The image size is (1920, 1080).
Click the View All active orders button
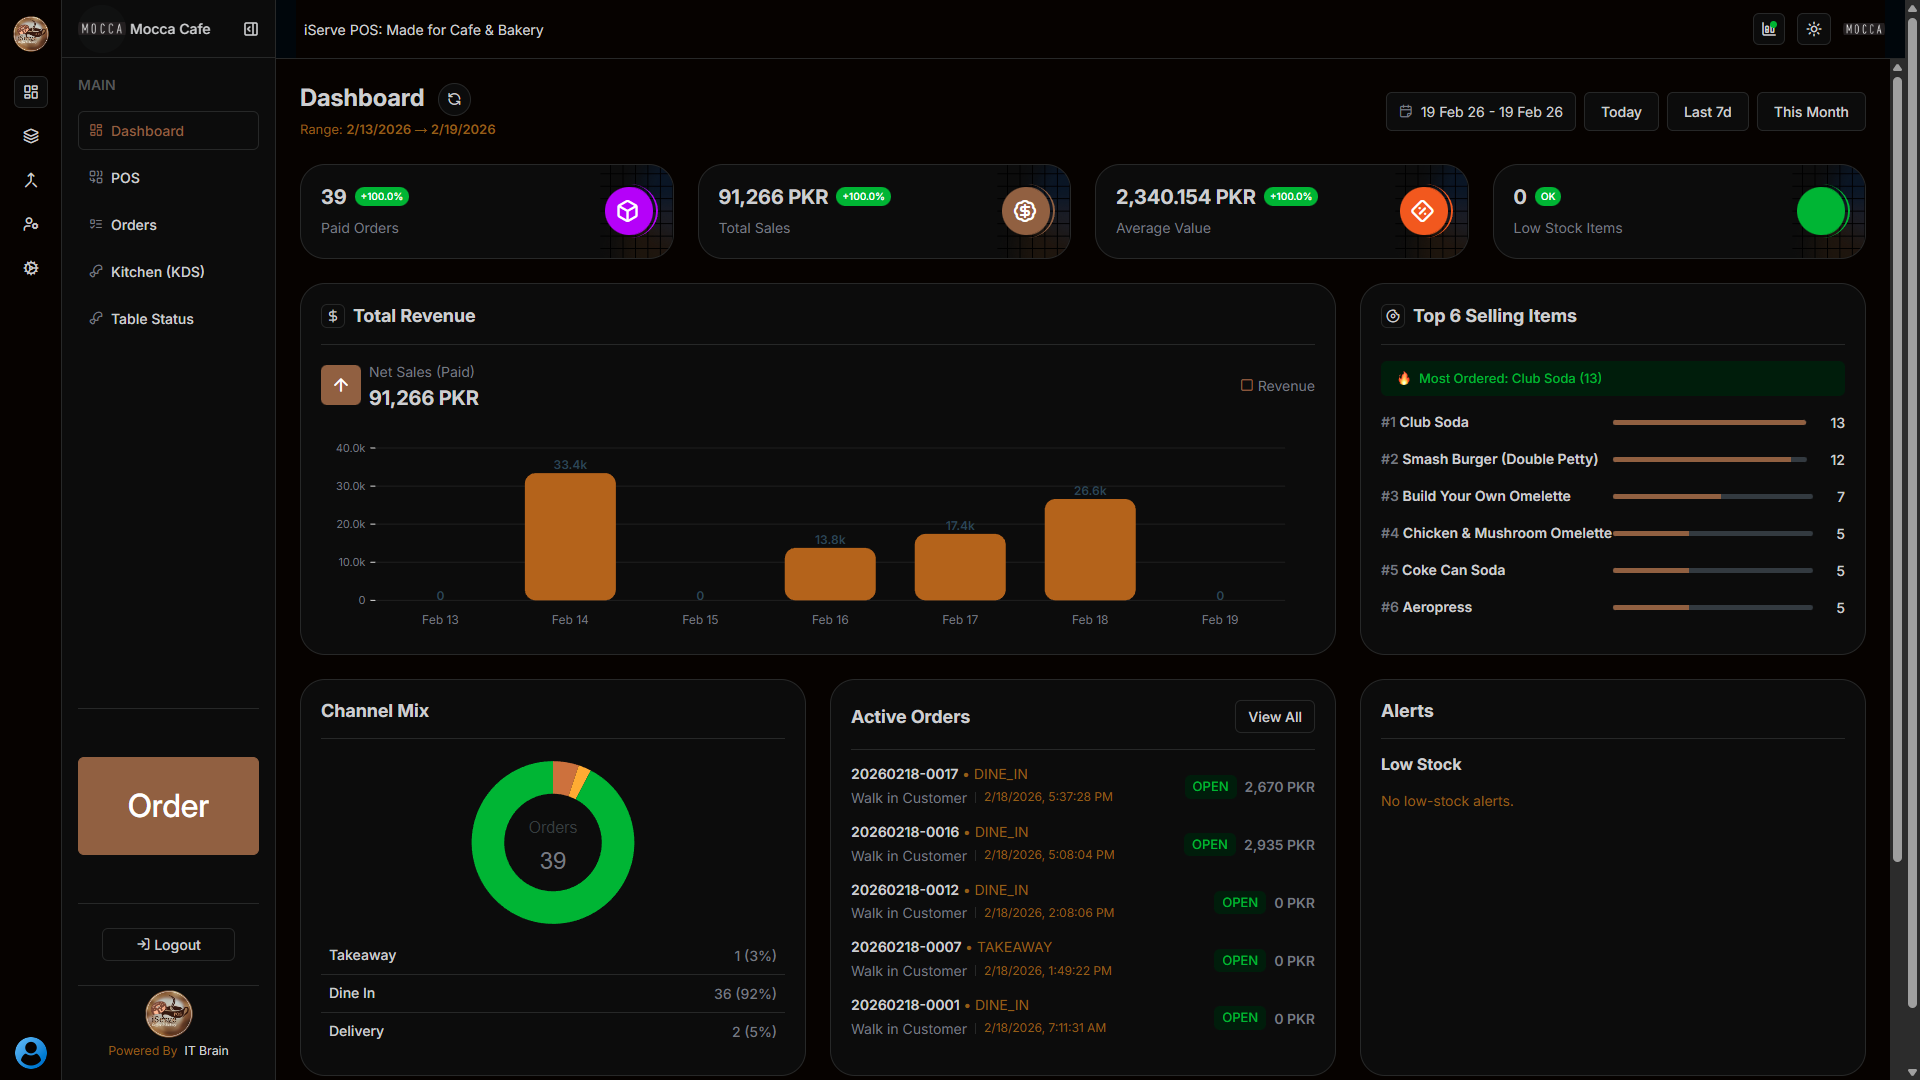pos(1274,717)
